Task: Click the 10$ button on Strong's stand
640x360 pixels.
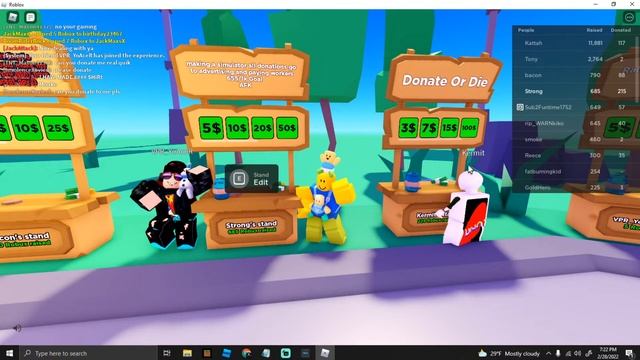Action: [237, 128]
